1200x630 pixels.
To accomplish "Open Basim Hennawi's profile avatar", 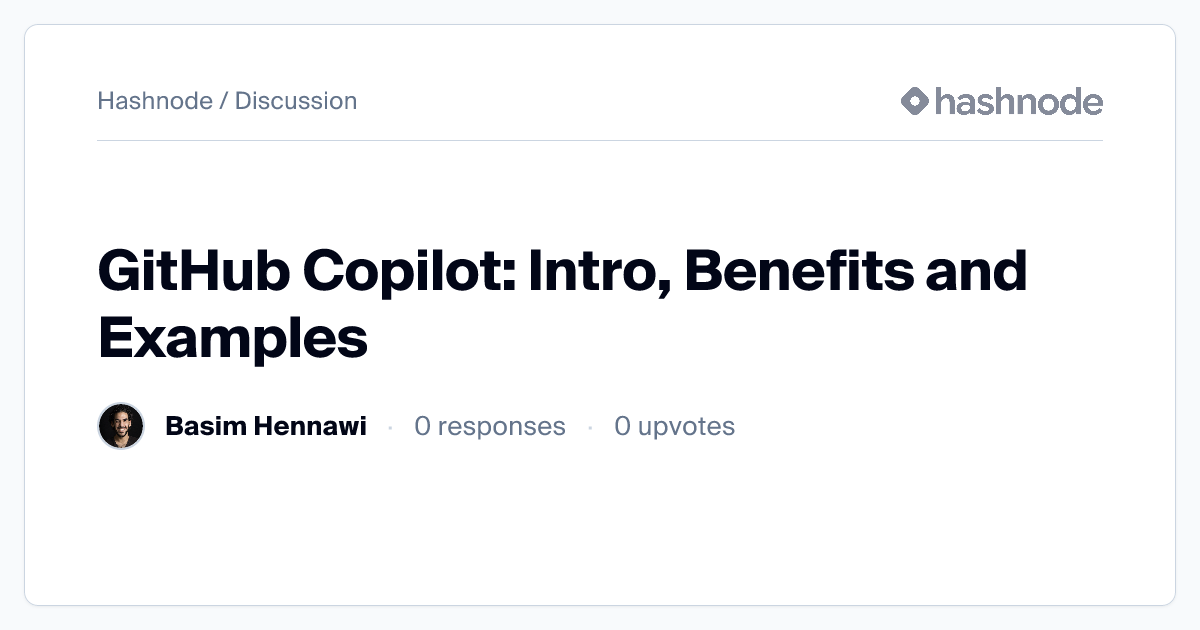I will [121, 427].
